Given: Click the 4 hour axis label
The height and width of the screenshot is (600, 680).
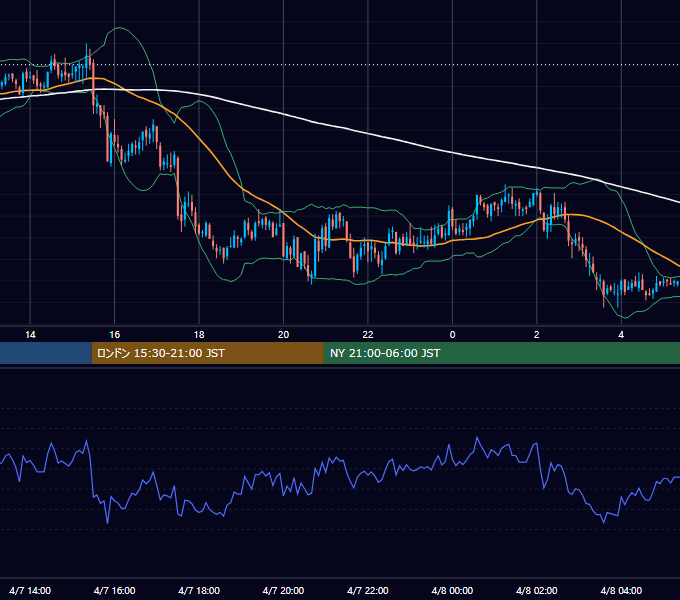Looking at the screenshot, I should coord(621,335).
